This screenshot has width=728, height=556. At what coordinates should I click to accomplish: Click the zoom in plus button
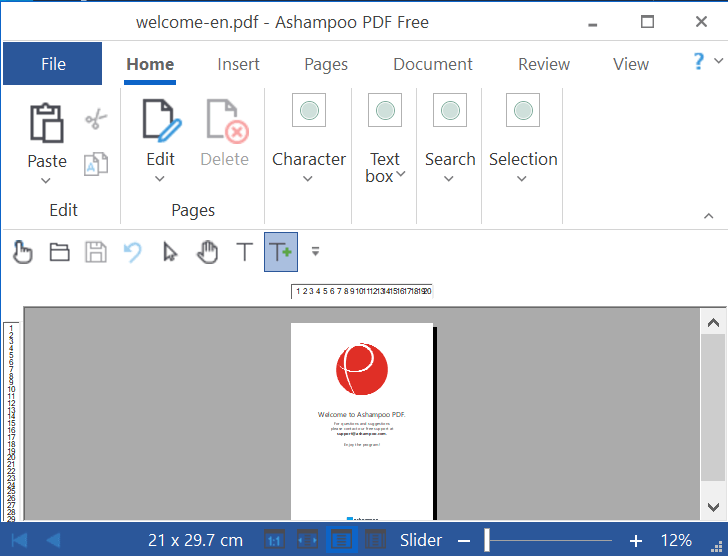636,541
